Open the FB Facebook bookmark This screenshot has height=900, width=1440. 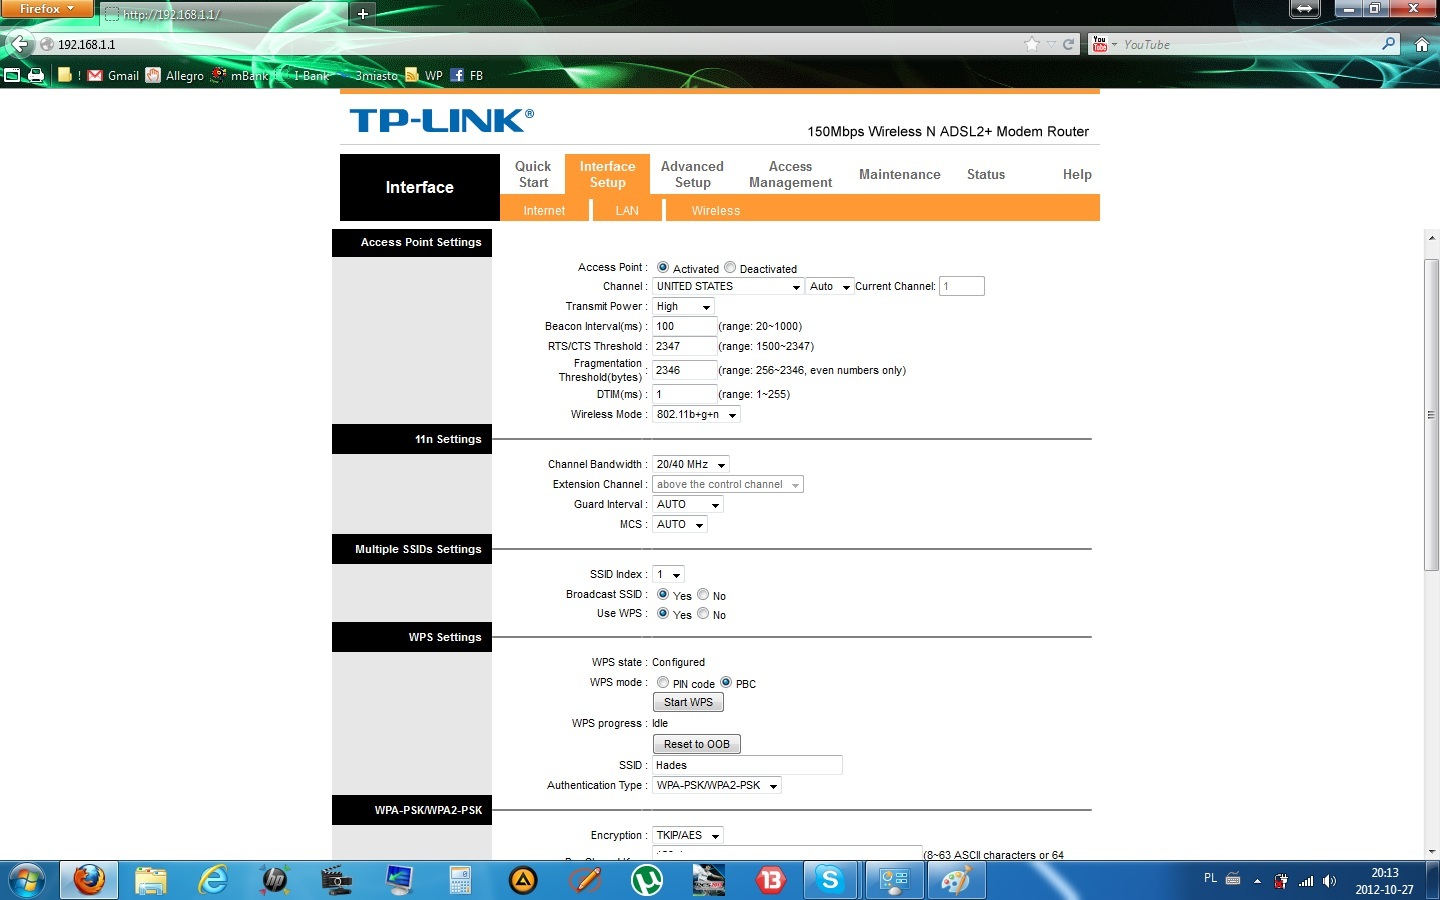coord(467,75)
